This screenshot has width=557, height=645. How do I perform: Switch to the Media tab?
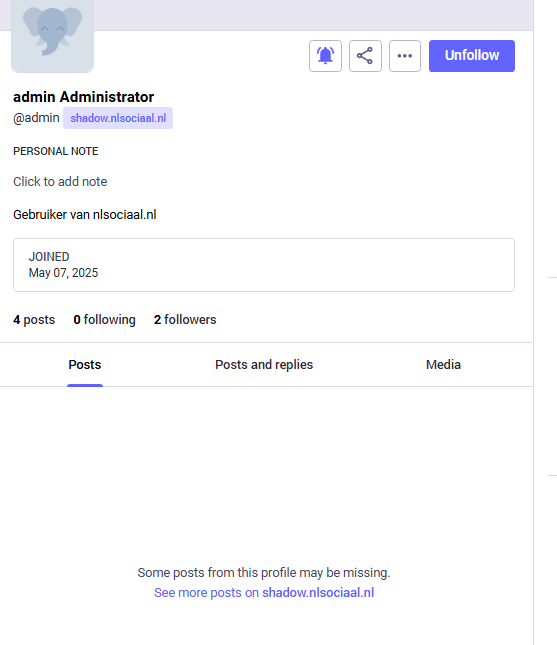pyautogui.click(x=443, y=365)
